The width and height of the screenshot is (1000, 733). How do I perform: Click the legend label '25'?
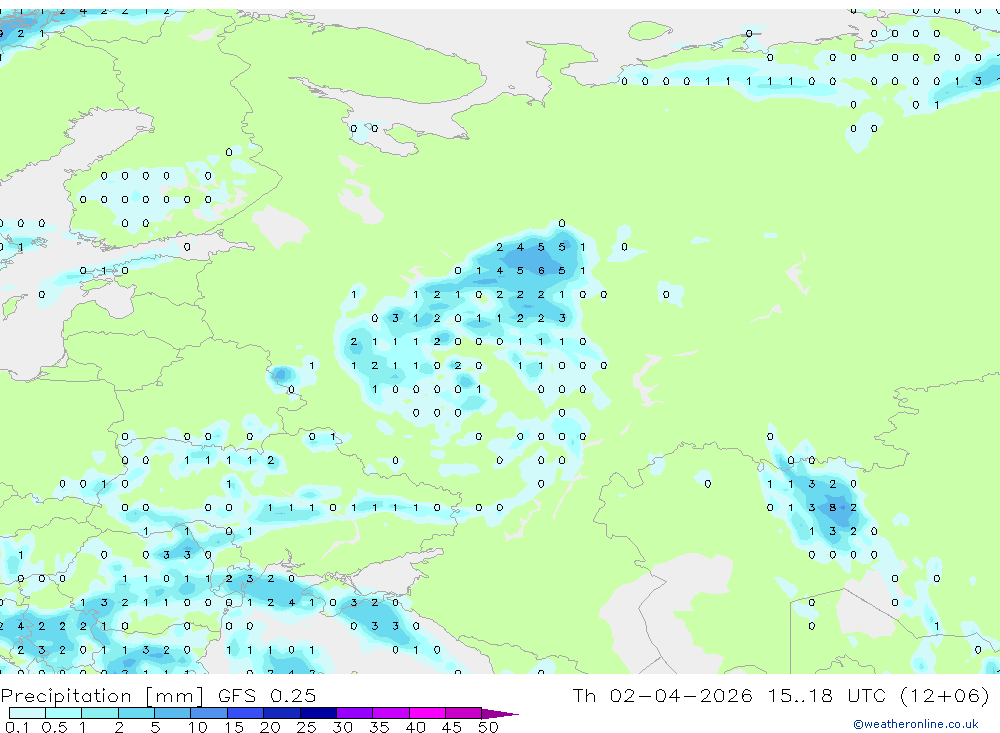306,727
